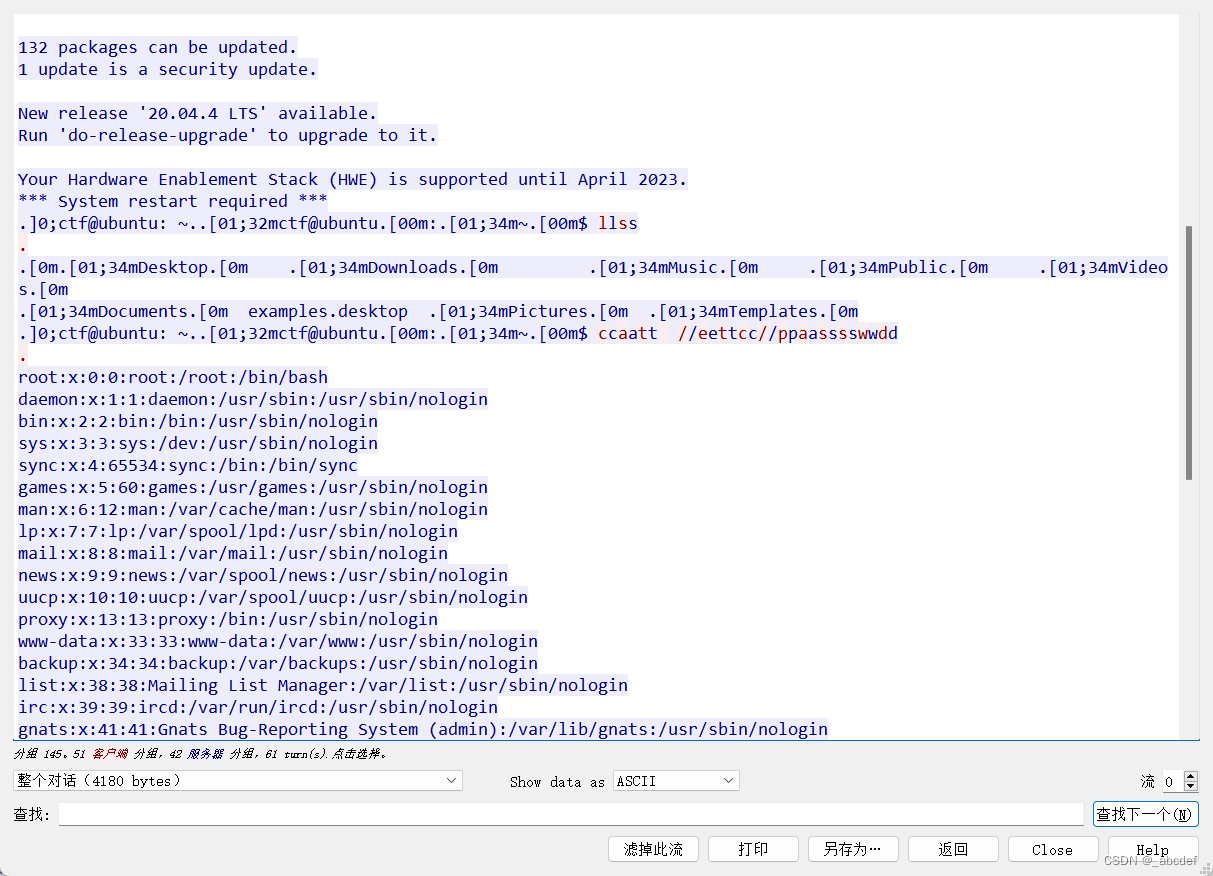Click the daemon:x:1:1 passwd line
This screenshot has height=876, width=1213.
click(253, 399)
